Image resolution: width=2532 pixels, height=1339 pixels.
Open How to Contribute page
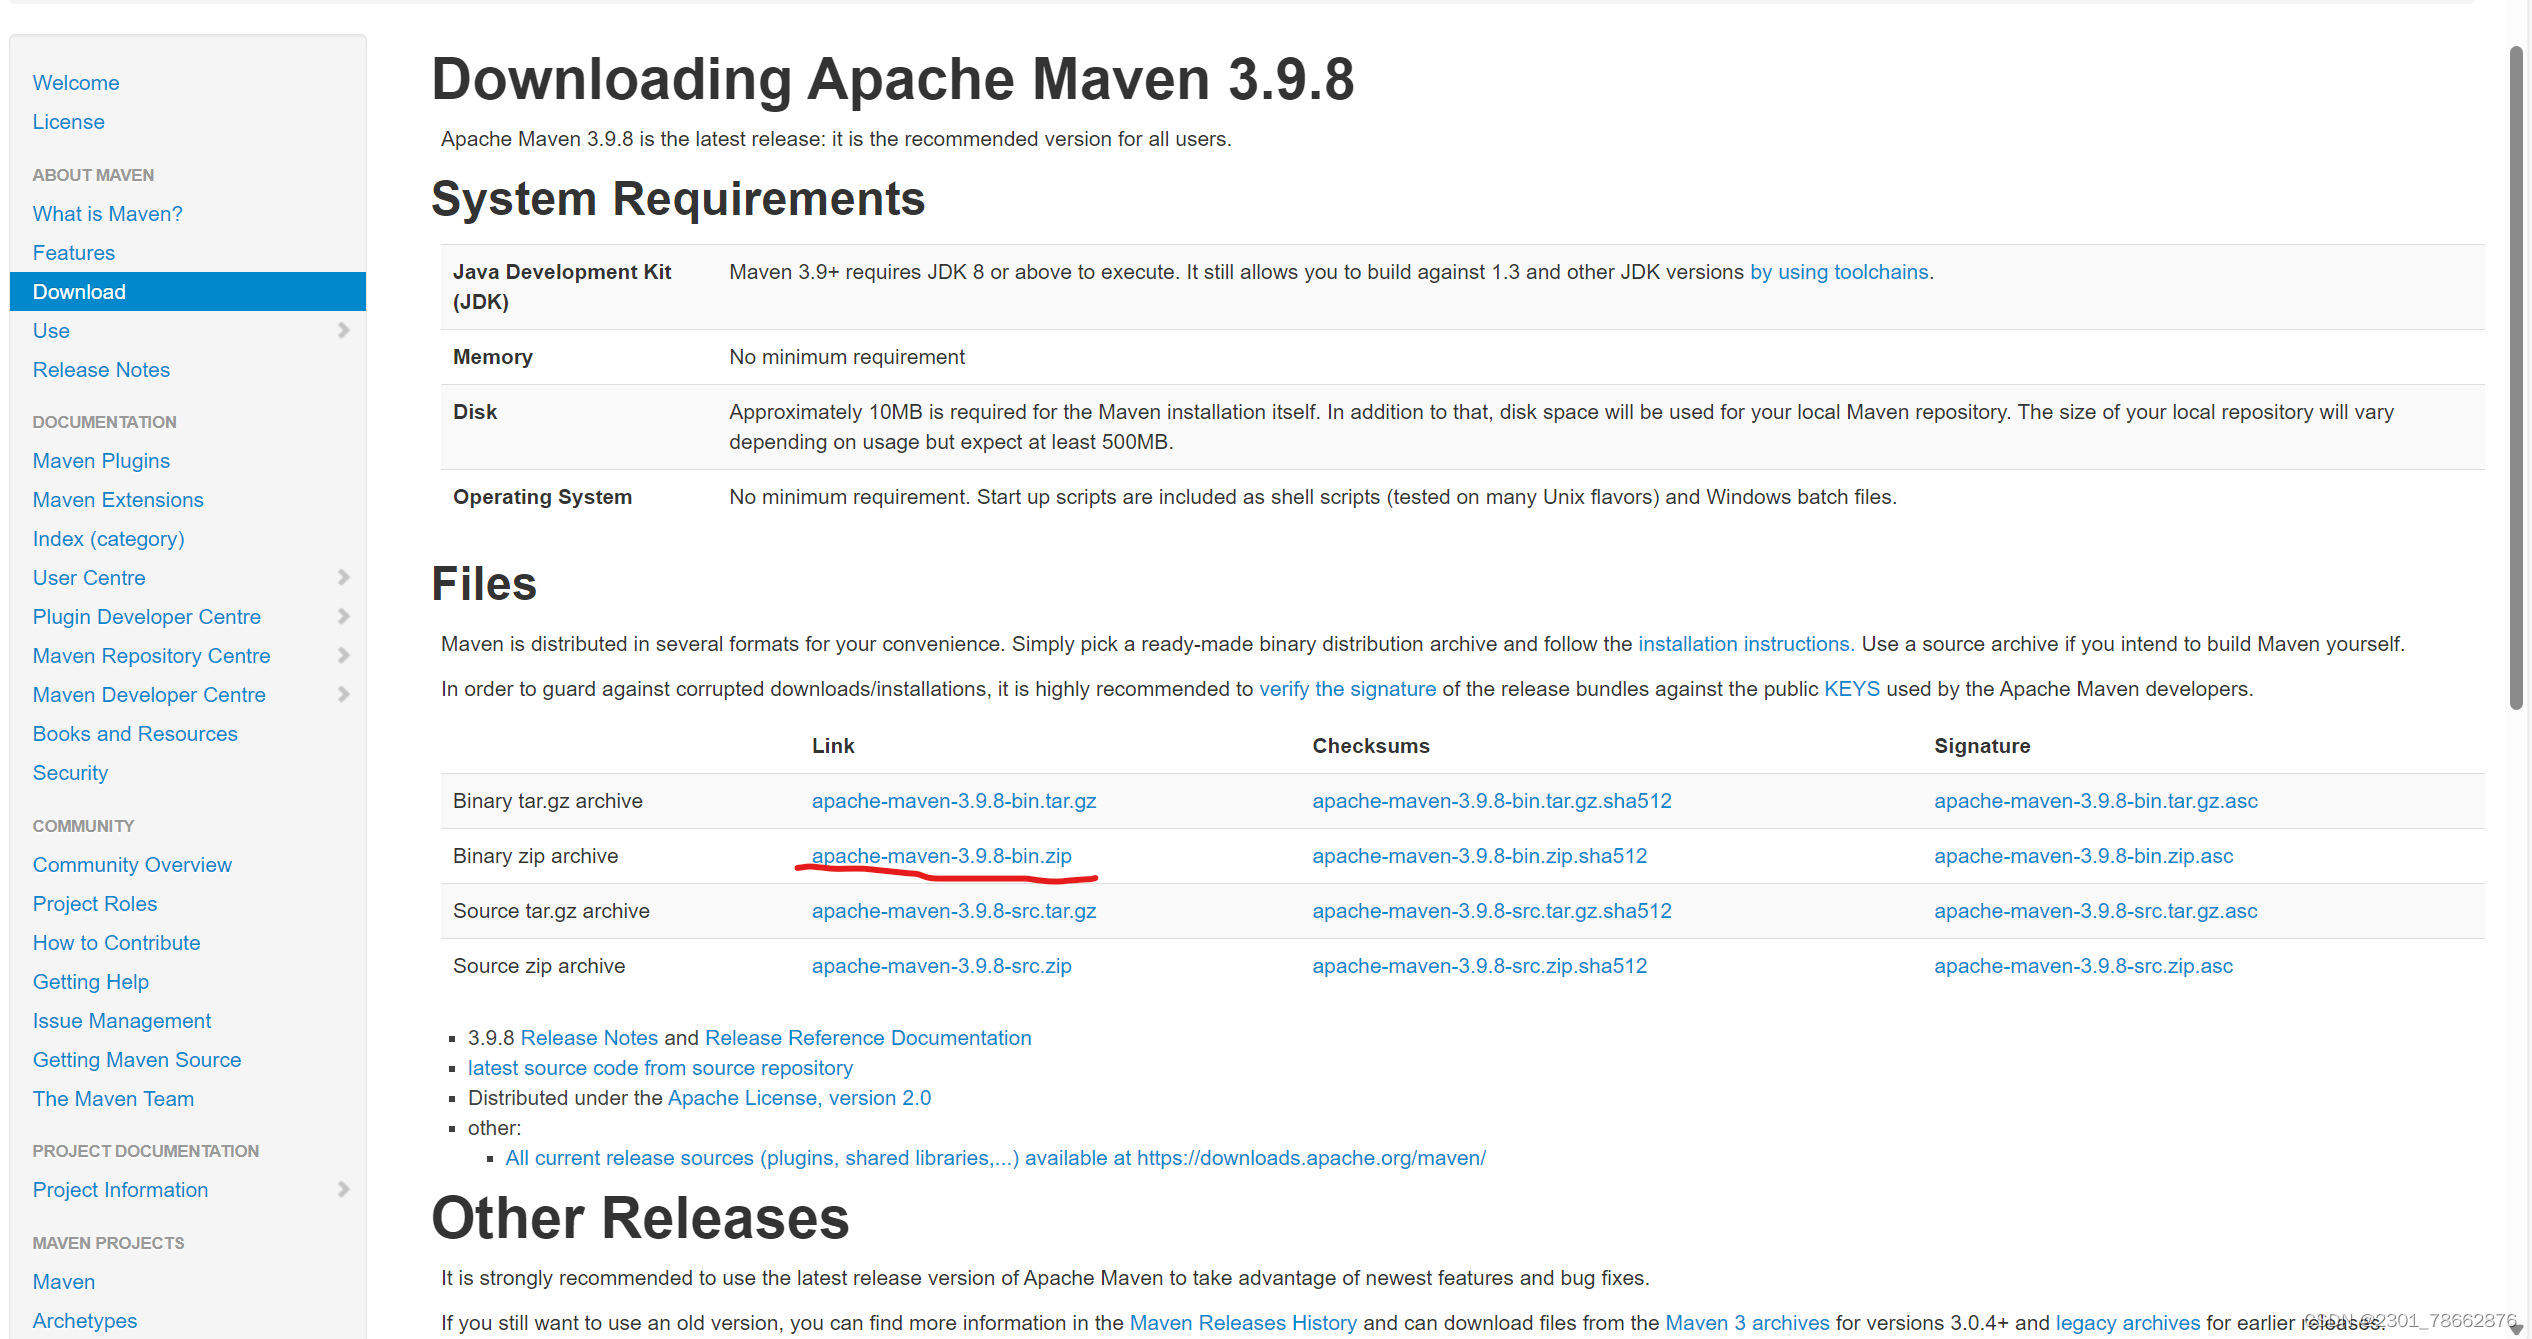point(117,943)
